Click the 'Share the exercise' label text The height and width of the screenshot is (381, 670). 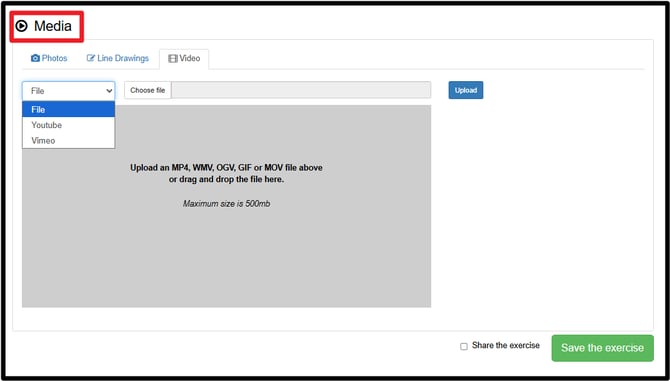tap(506, 346)
